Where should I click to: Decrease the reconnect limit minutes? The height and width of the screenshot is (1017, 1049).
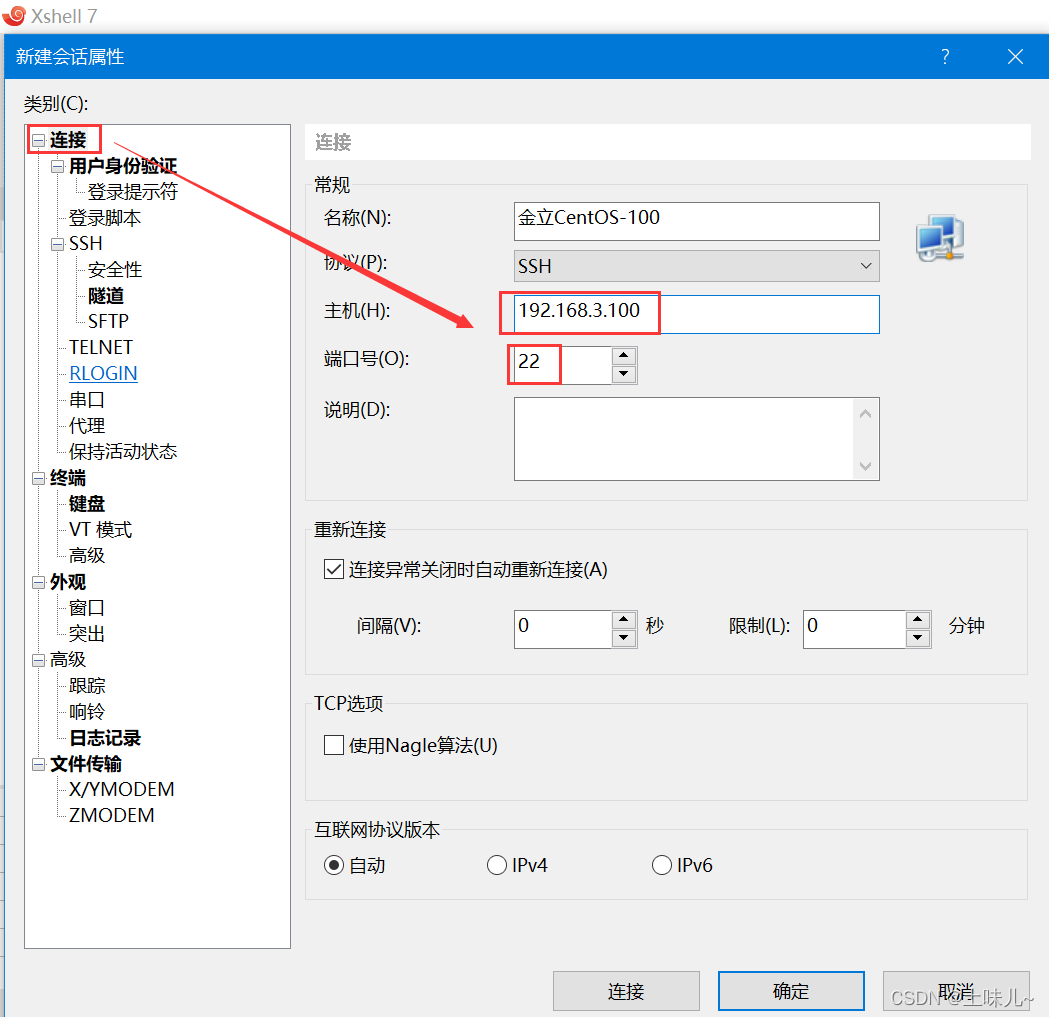(x=918, y=638)
